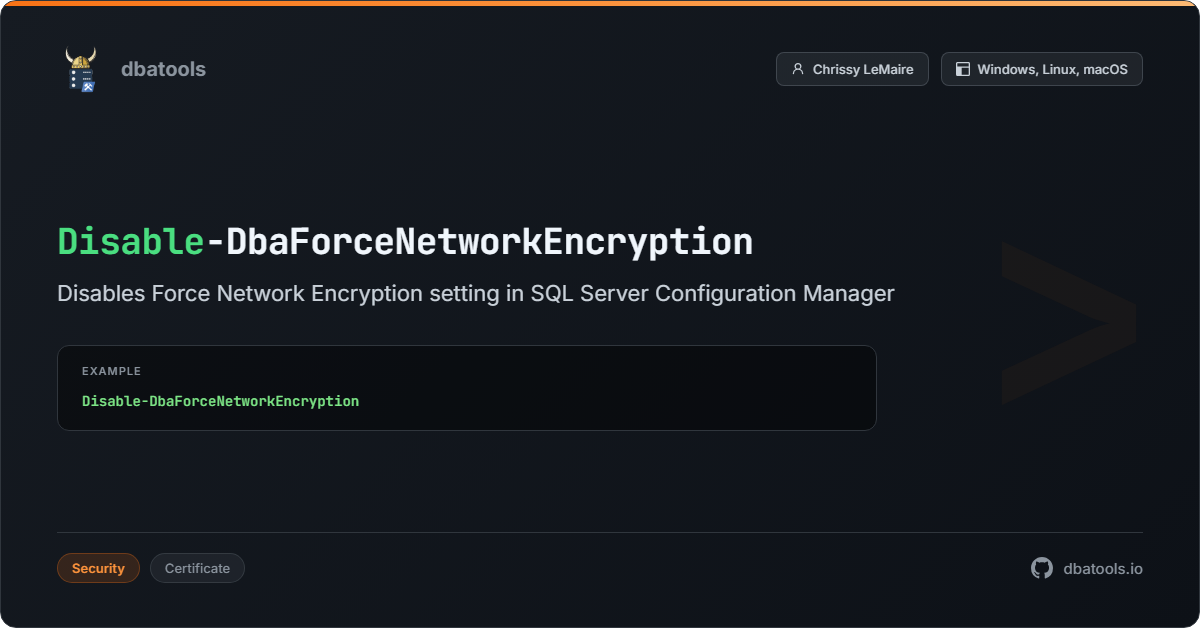Open the Chrissy LeMaire author badge
The height and width of the screenshot is (628, 1200).
(852, 69)
